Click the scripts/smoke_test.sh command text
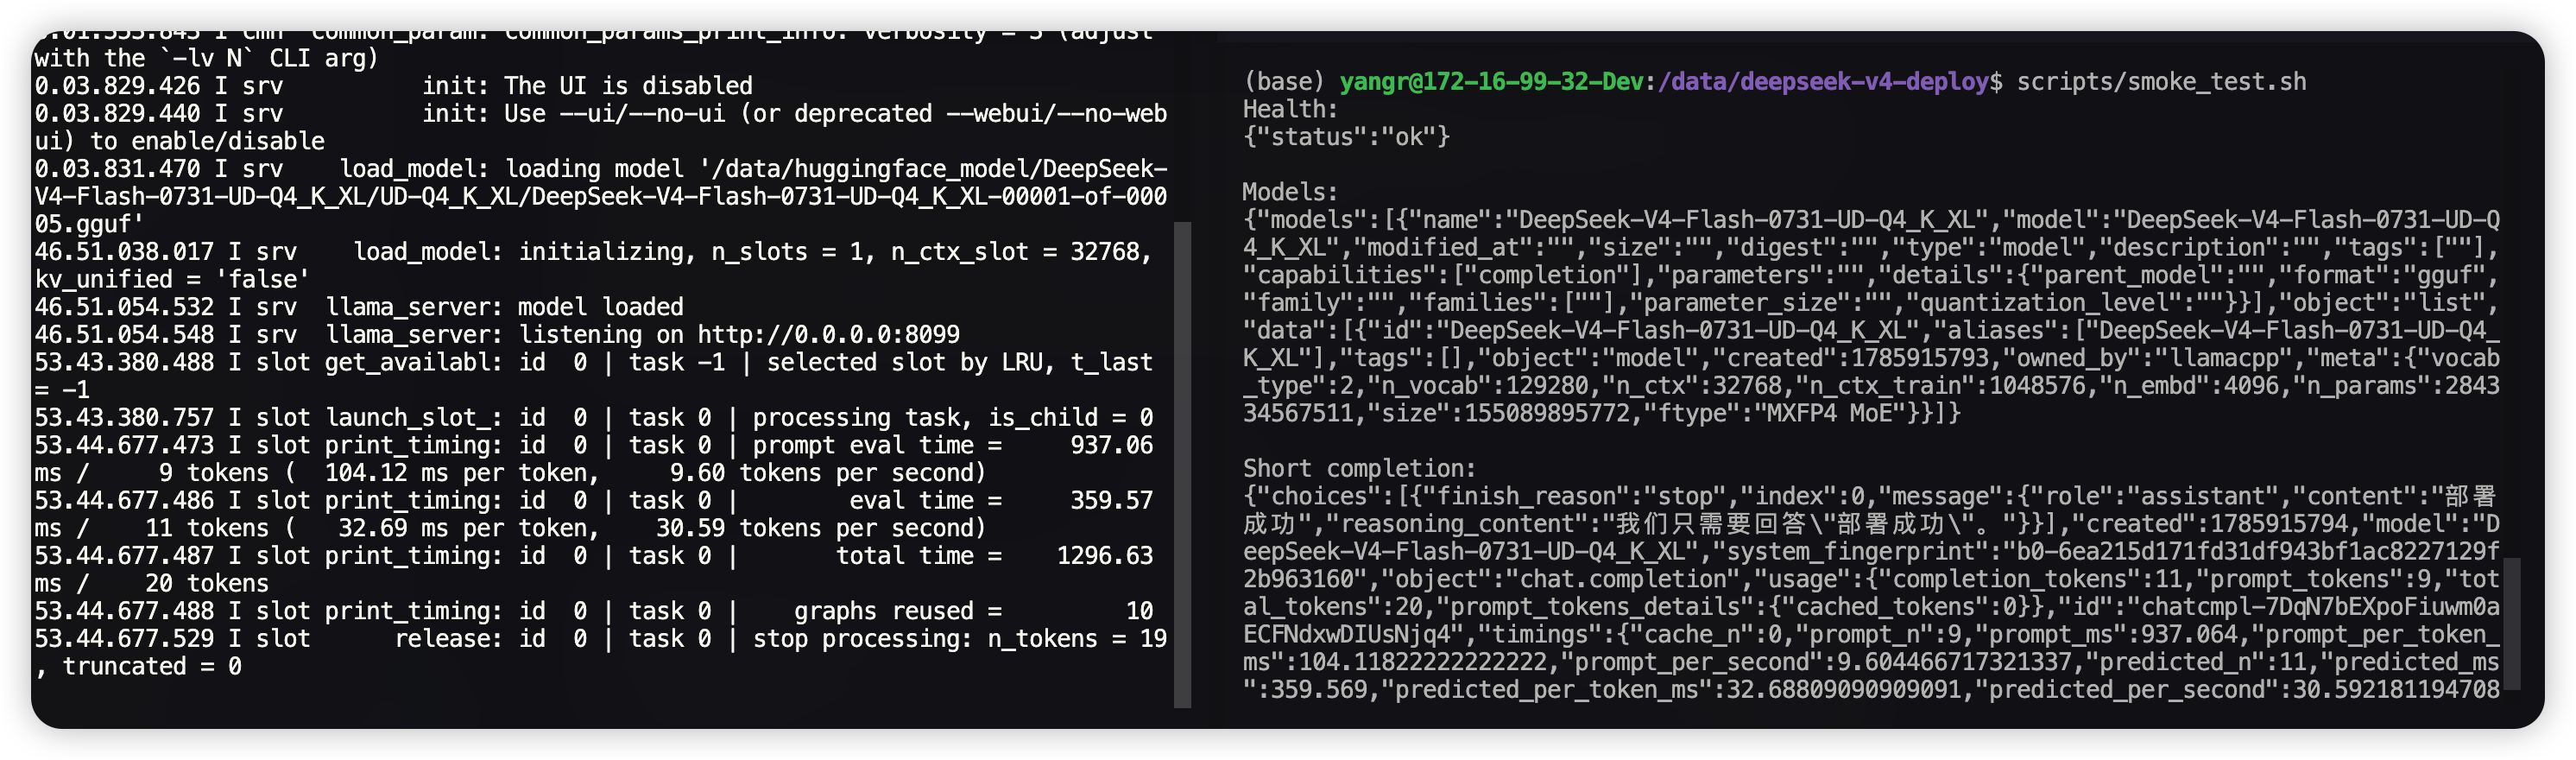Viewport: 2576px width, 760px height. click(x=2161, y=82)
